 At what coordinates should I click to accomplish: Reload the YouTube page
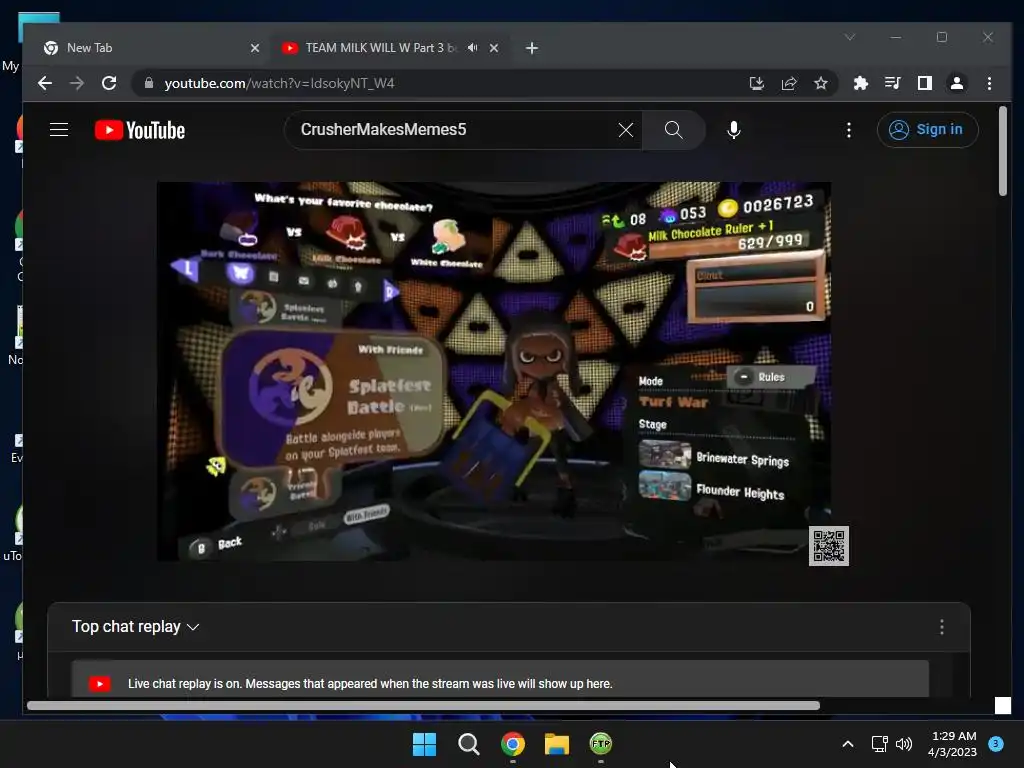(109, 83)
